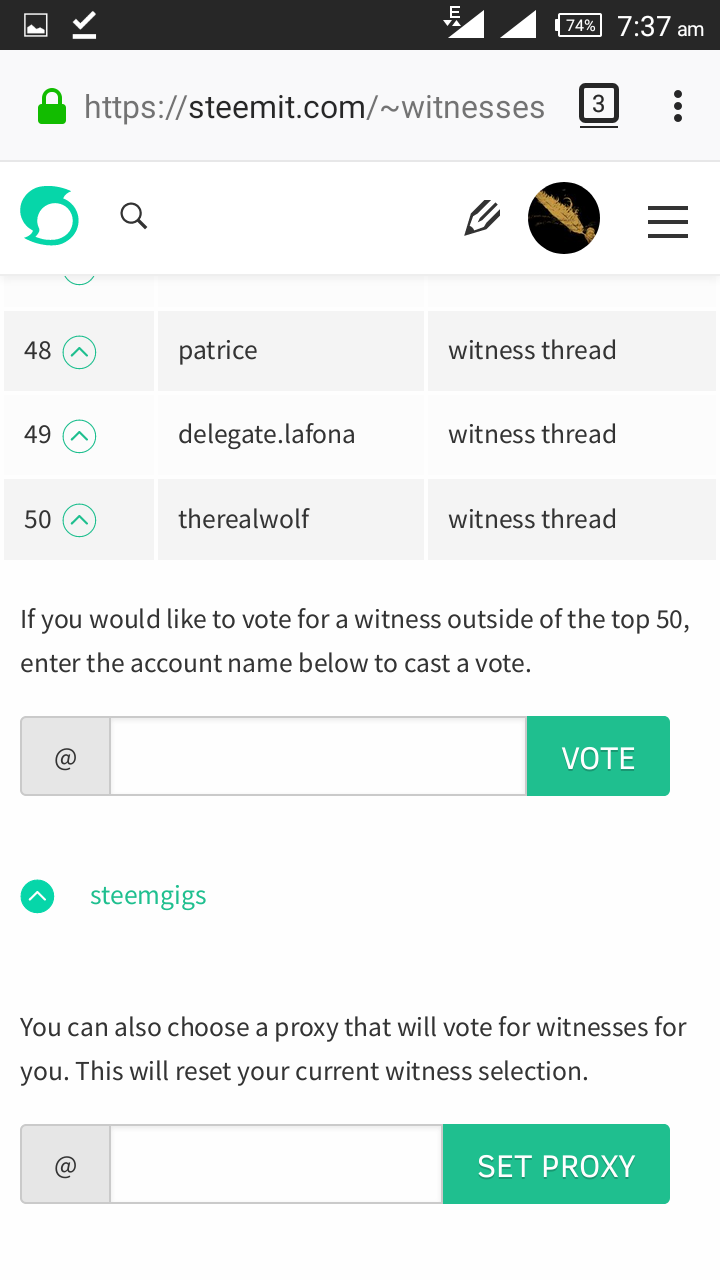Toggle upvote for witness delegate.lafona
This screenshot has width=720, height=1280.
tap(79, 436)
